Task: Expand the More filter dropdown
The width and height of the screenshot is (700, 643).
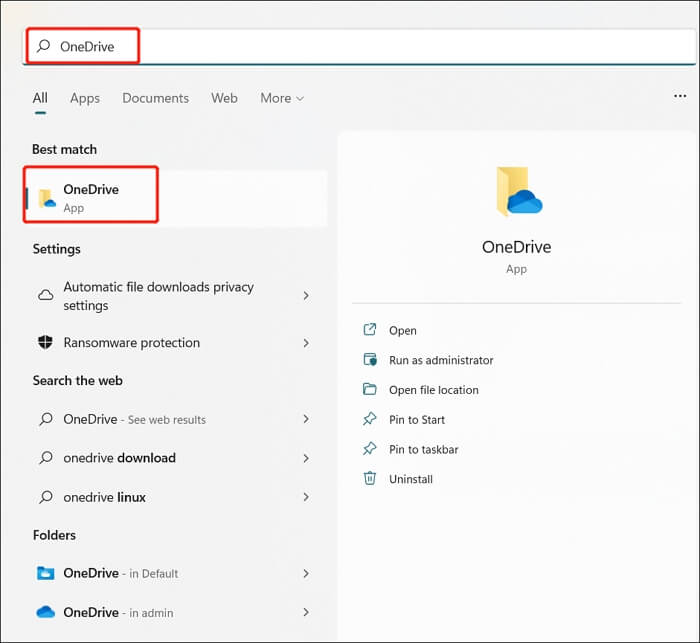Action: click(x=281, y=98)
